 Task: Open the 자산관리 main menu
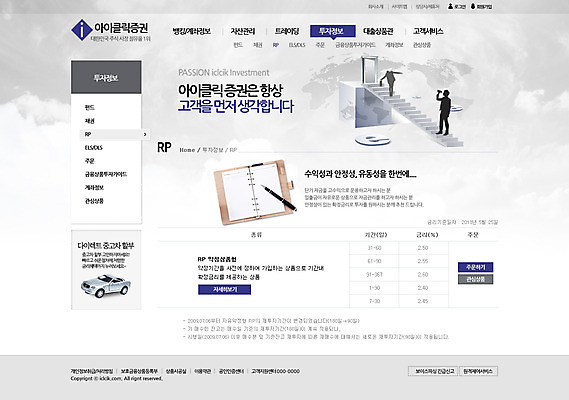click(243, 31)
